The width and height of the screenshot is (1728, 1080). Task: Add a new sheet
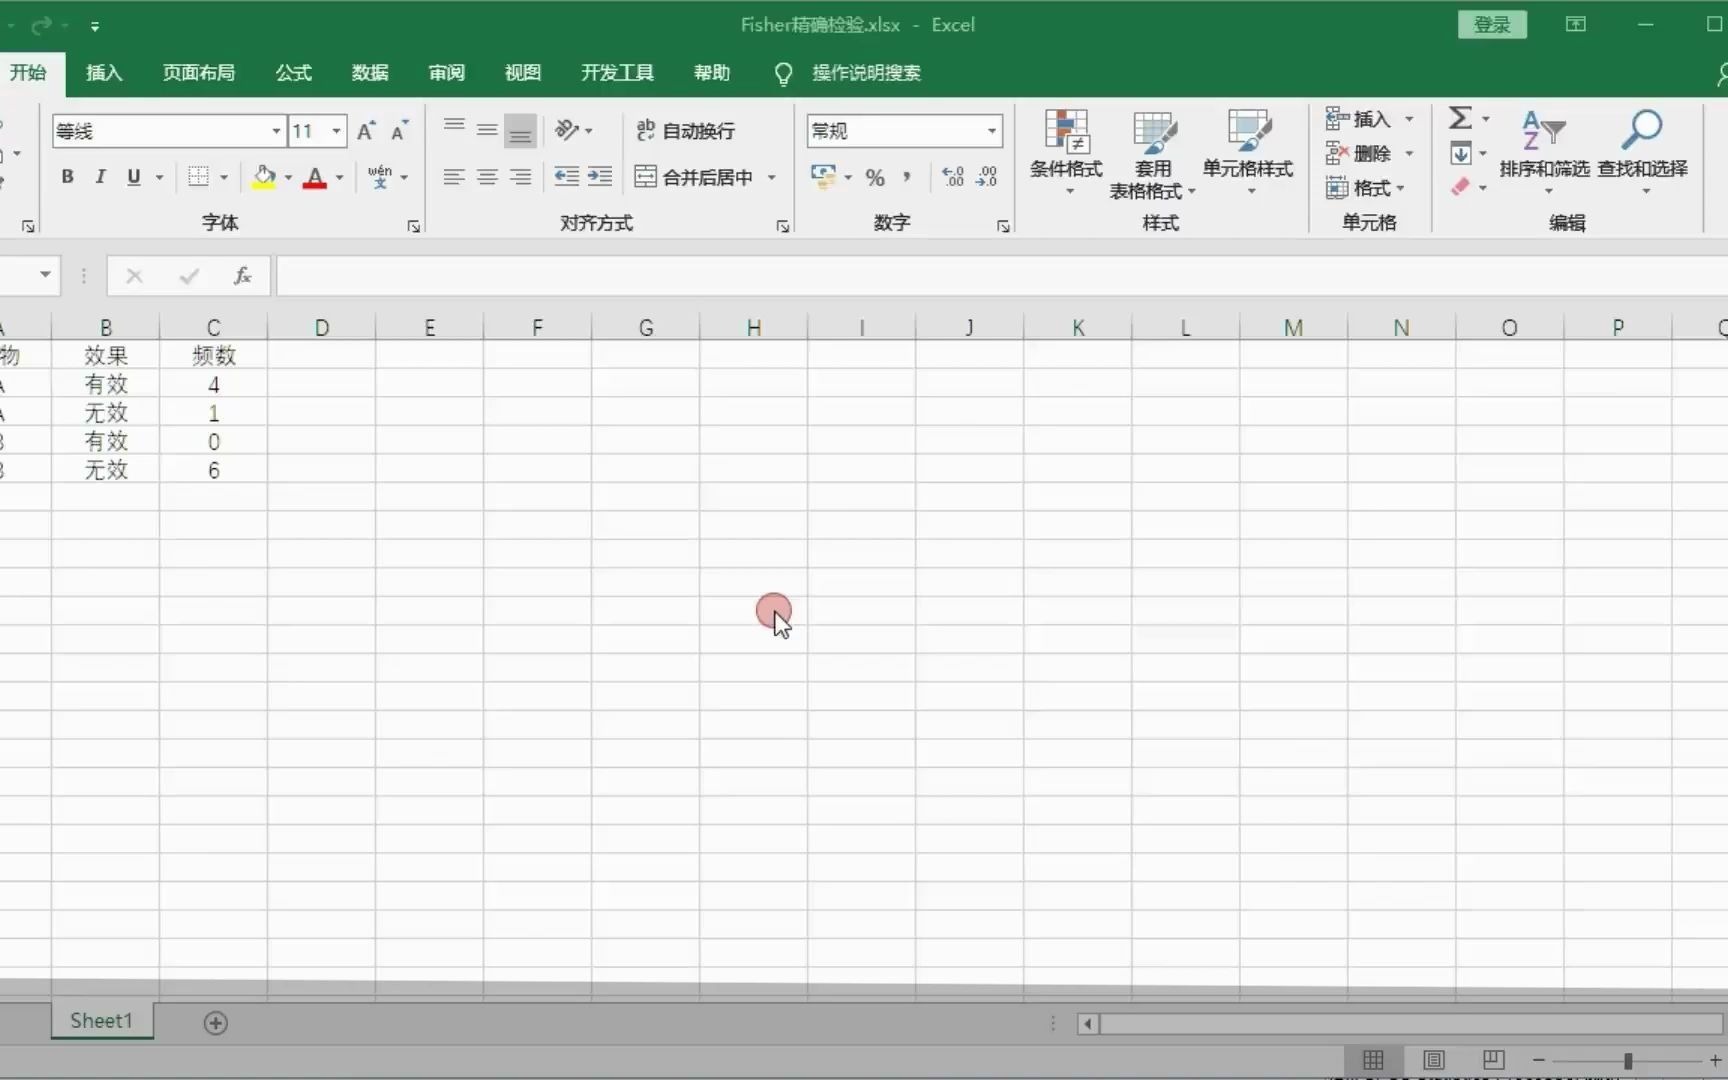point(216,1023)
